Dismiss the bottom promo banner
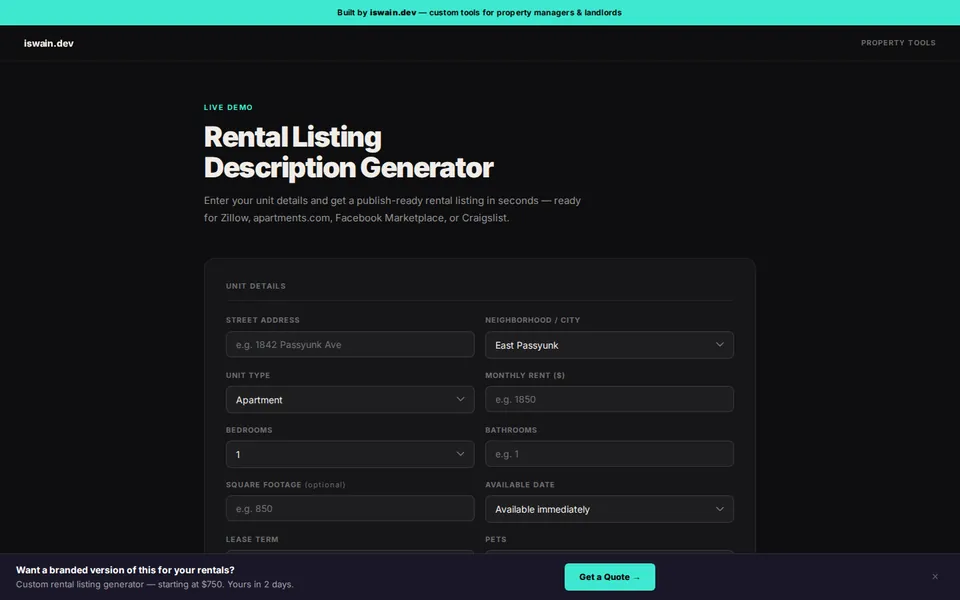 coord(934,577)
